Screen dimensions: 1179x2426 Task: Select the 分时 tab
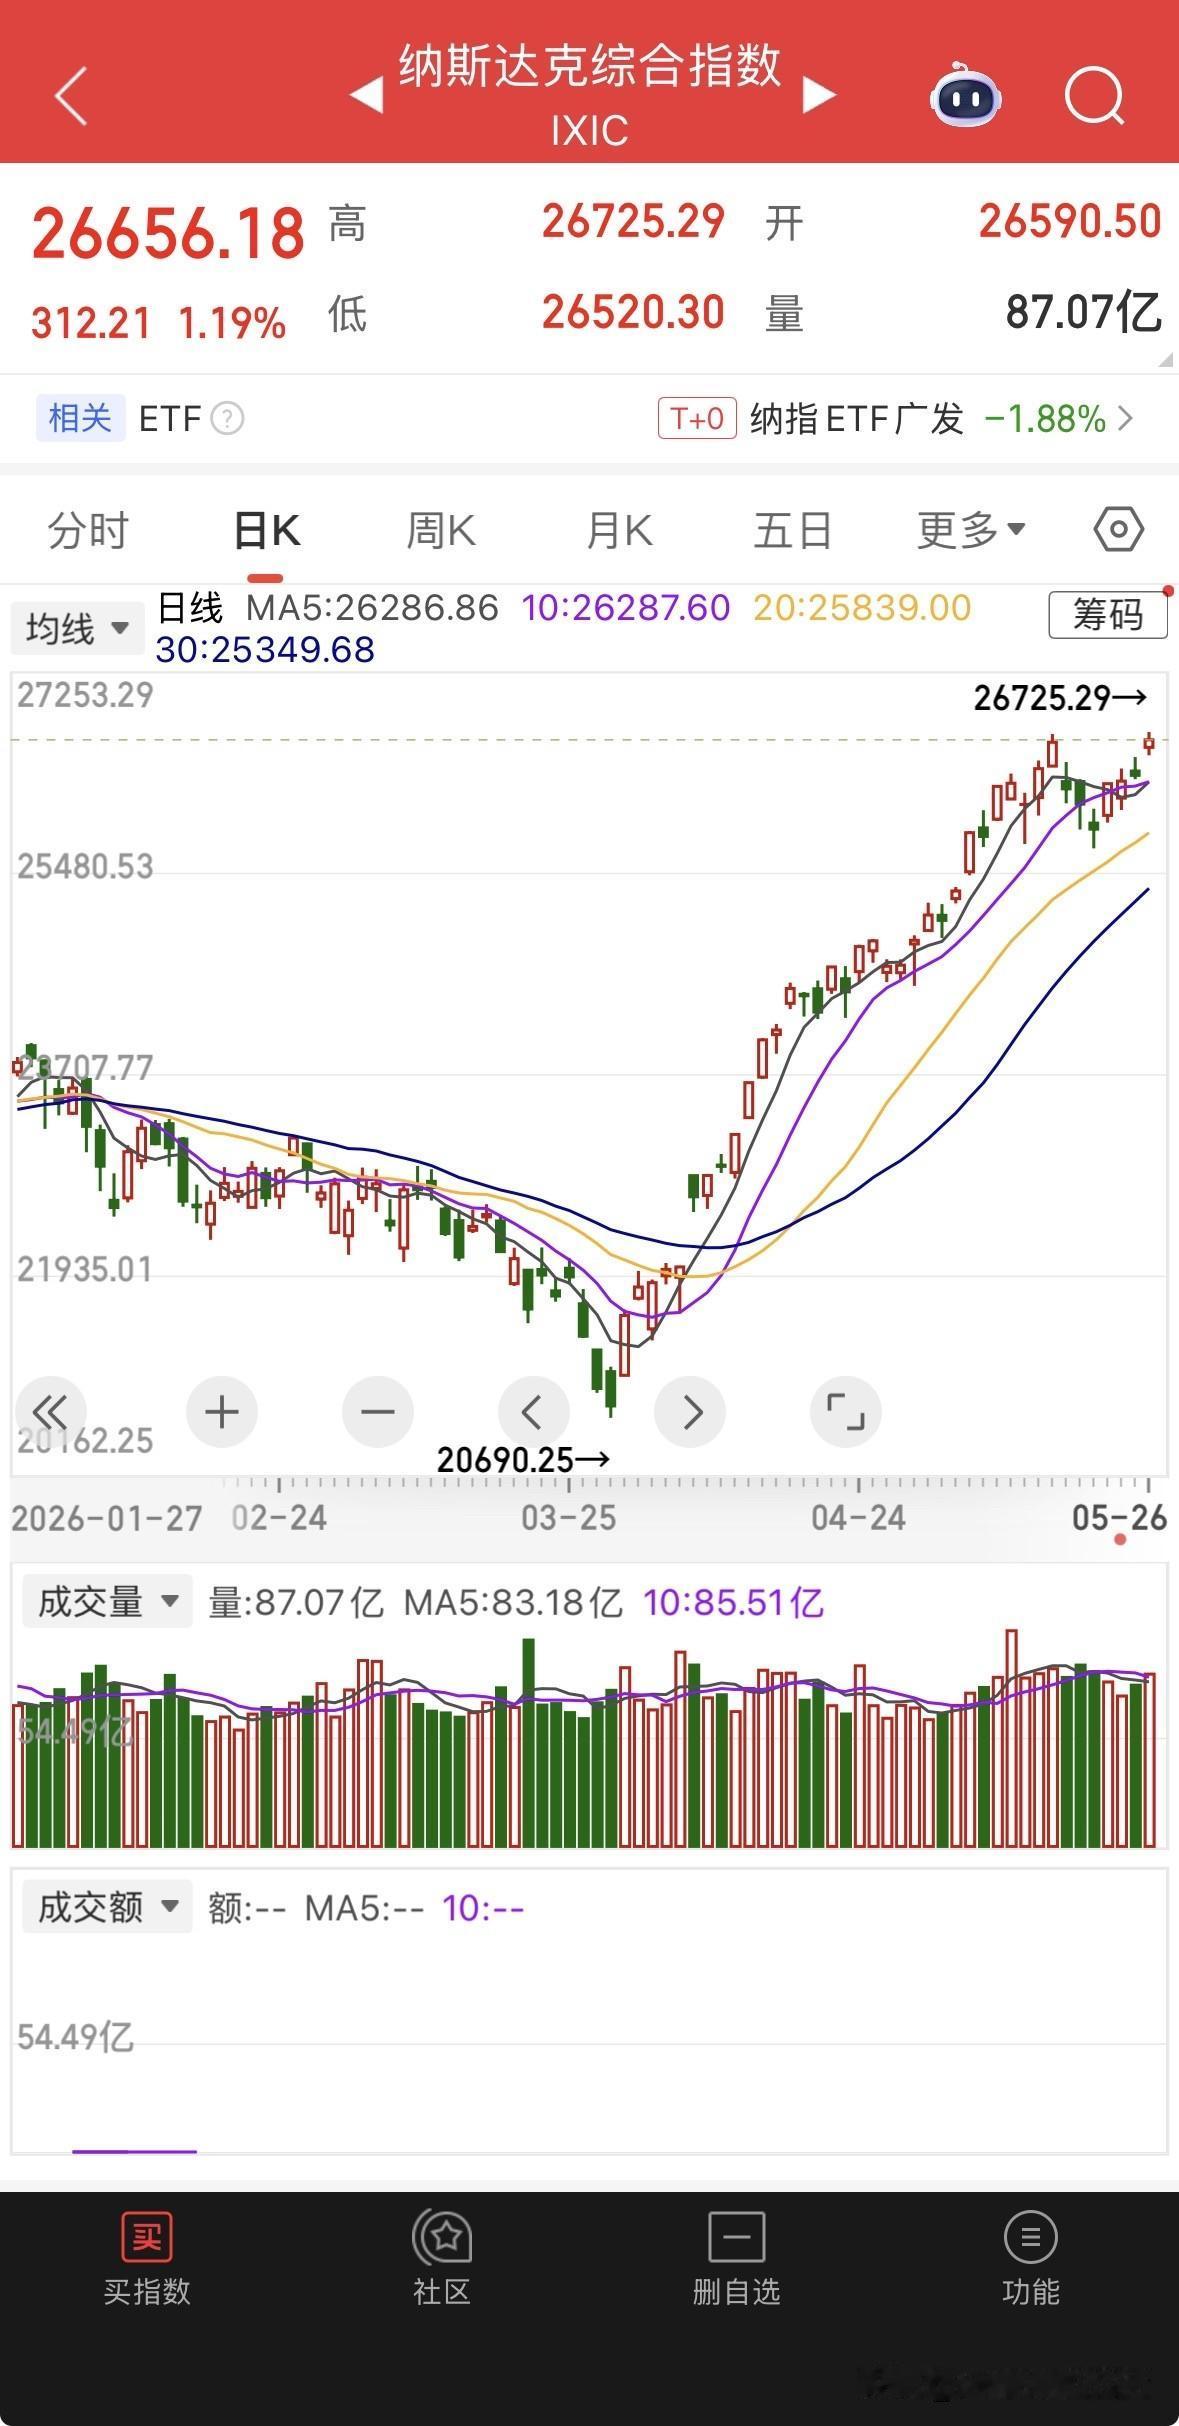89,530
